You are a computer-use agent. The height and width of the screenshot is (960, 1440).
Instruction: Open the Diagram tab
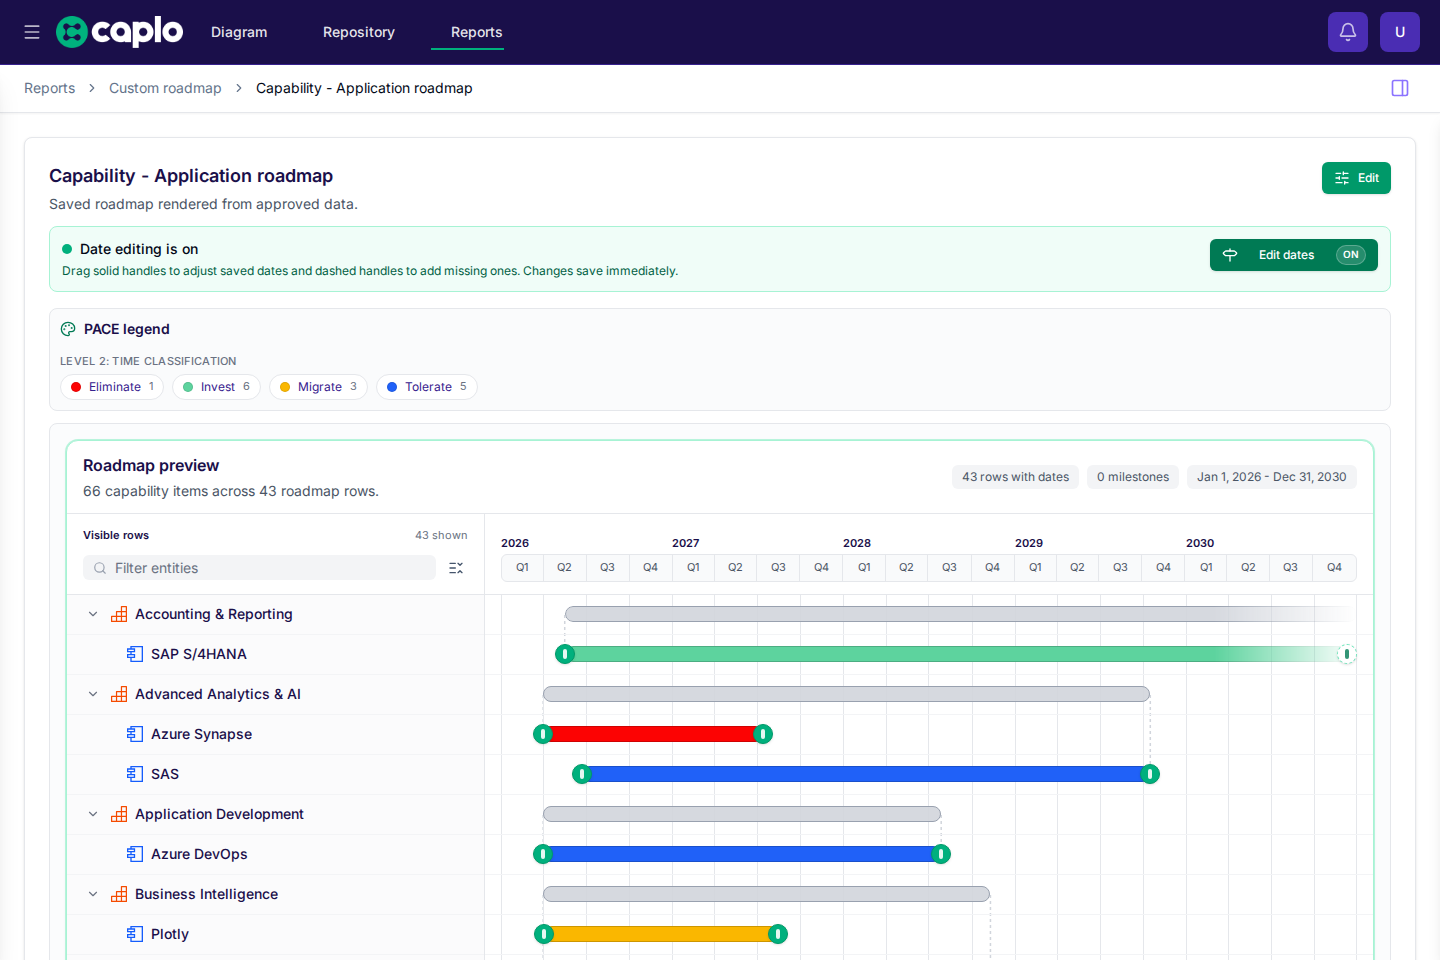[x=239, y=32]
